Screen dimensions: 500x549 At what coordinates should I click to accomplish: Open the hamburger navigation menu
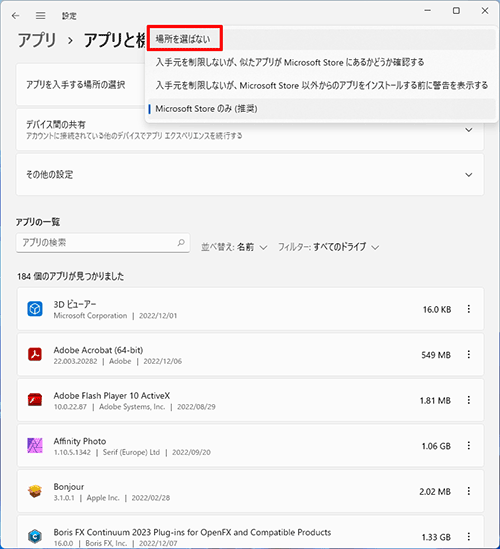[x=41, y=16]
